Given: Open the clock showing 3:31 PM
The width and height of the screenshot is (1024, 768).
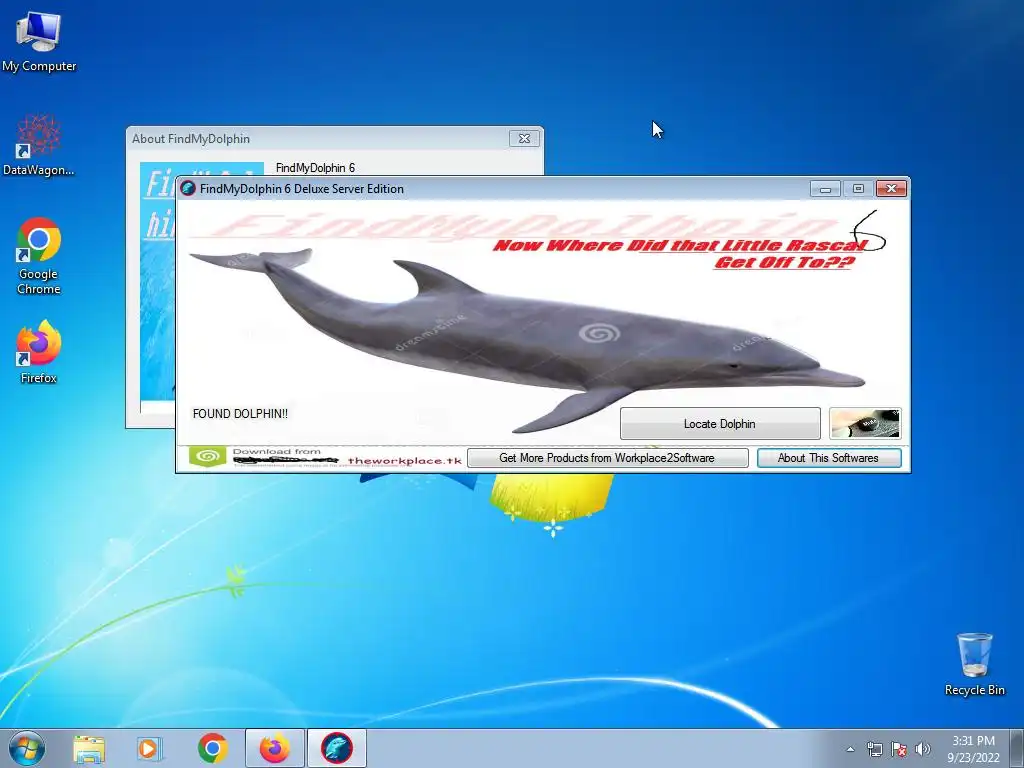Looking at the screenshot, I should tap(973, 749).
